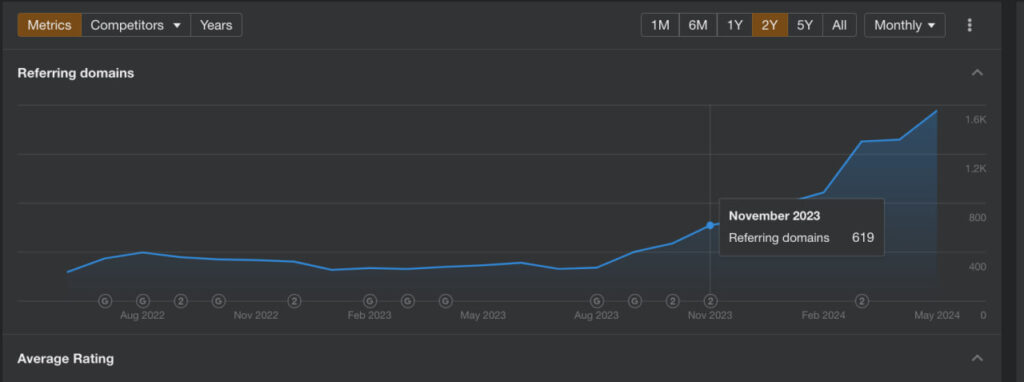1024x382 pixels.
Task: Select the 6M time range
Action: pyautogui.click(x=698, y=25)
